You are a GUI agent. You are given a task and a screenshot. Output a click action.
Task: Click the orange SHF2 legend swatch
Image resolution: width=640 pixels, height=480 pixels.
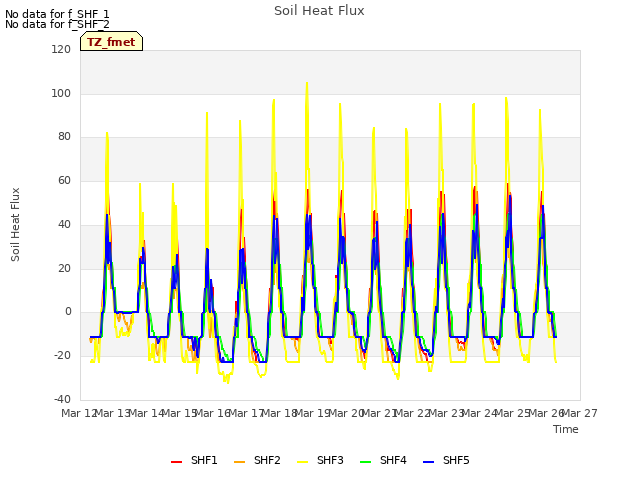240,462
